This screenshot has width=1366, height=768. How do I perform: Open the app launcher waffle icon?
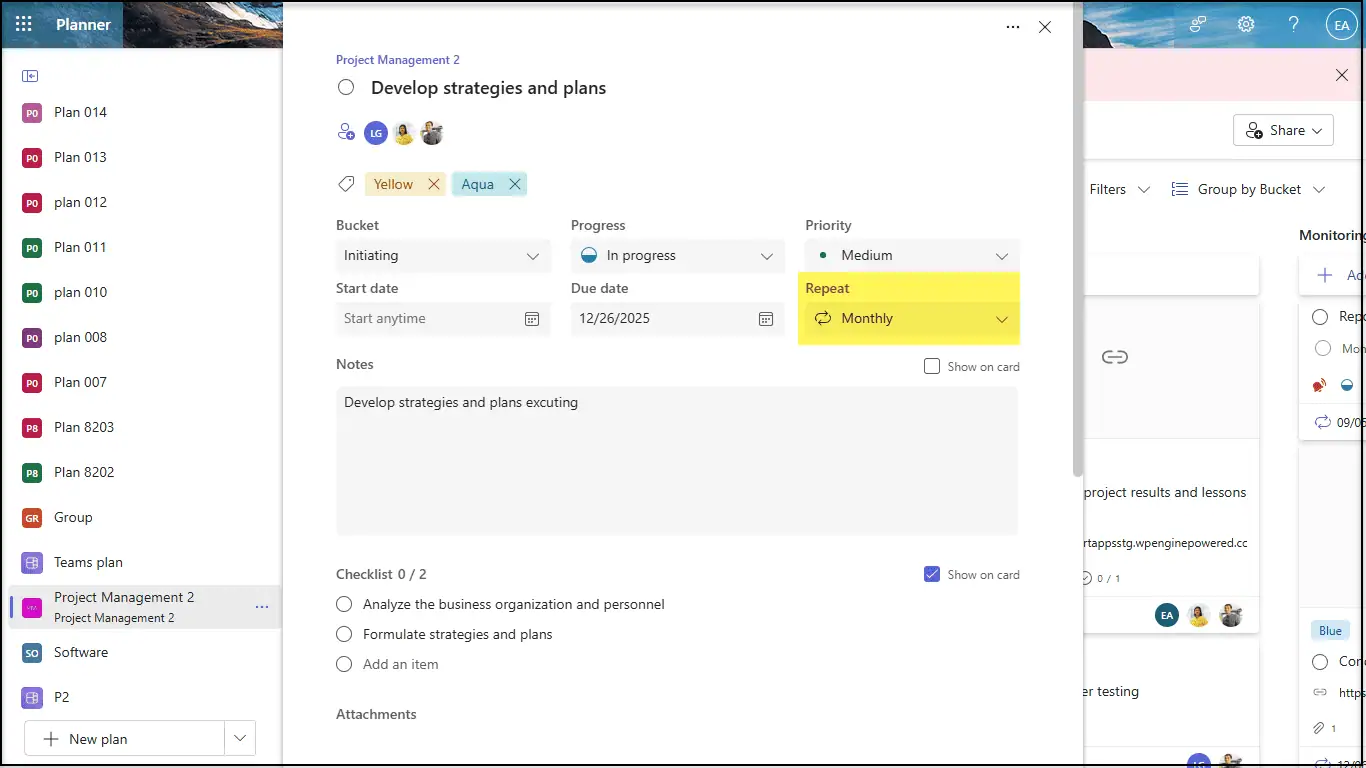pyautogui.click(x=24, y=24)
